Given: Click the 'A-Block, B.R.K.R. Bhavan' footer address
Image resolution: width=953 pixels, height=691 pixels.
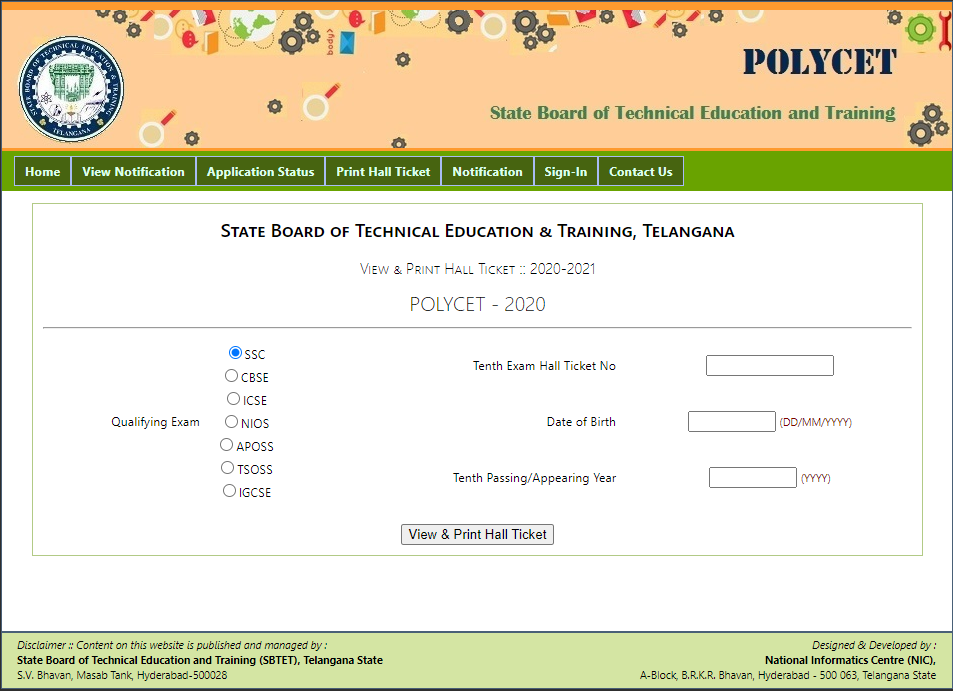Looking at the screenshot, I should pyautogui.click(x=788, y=675).
